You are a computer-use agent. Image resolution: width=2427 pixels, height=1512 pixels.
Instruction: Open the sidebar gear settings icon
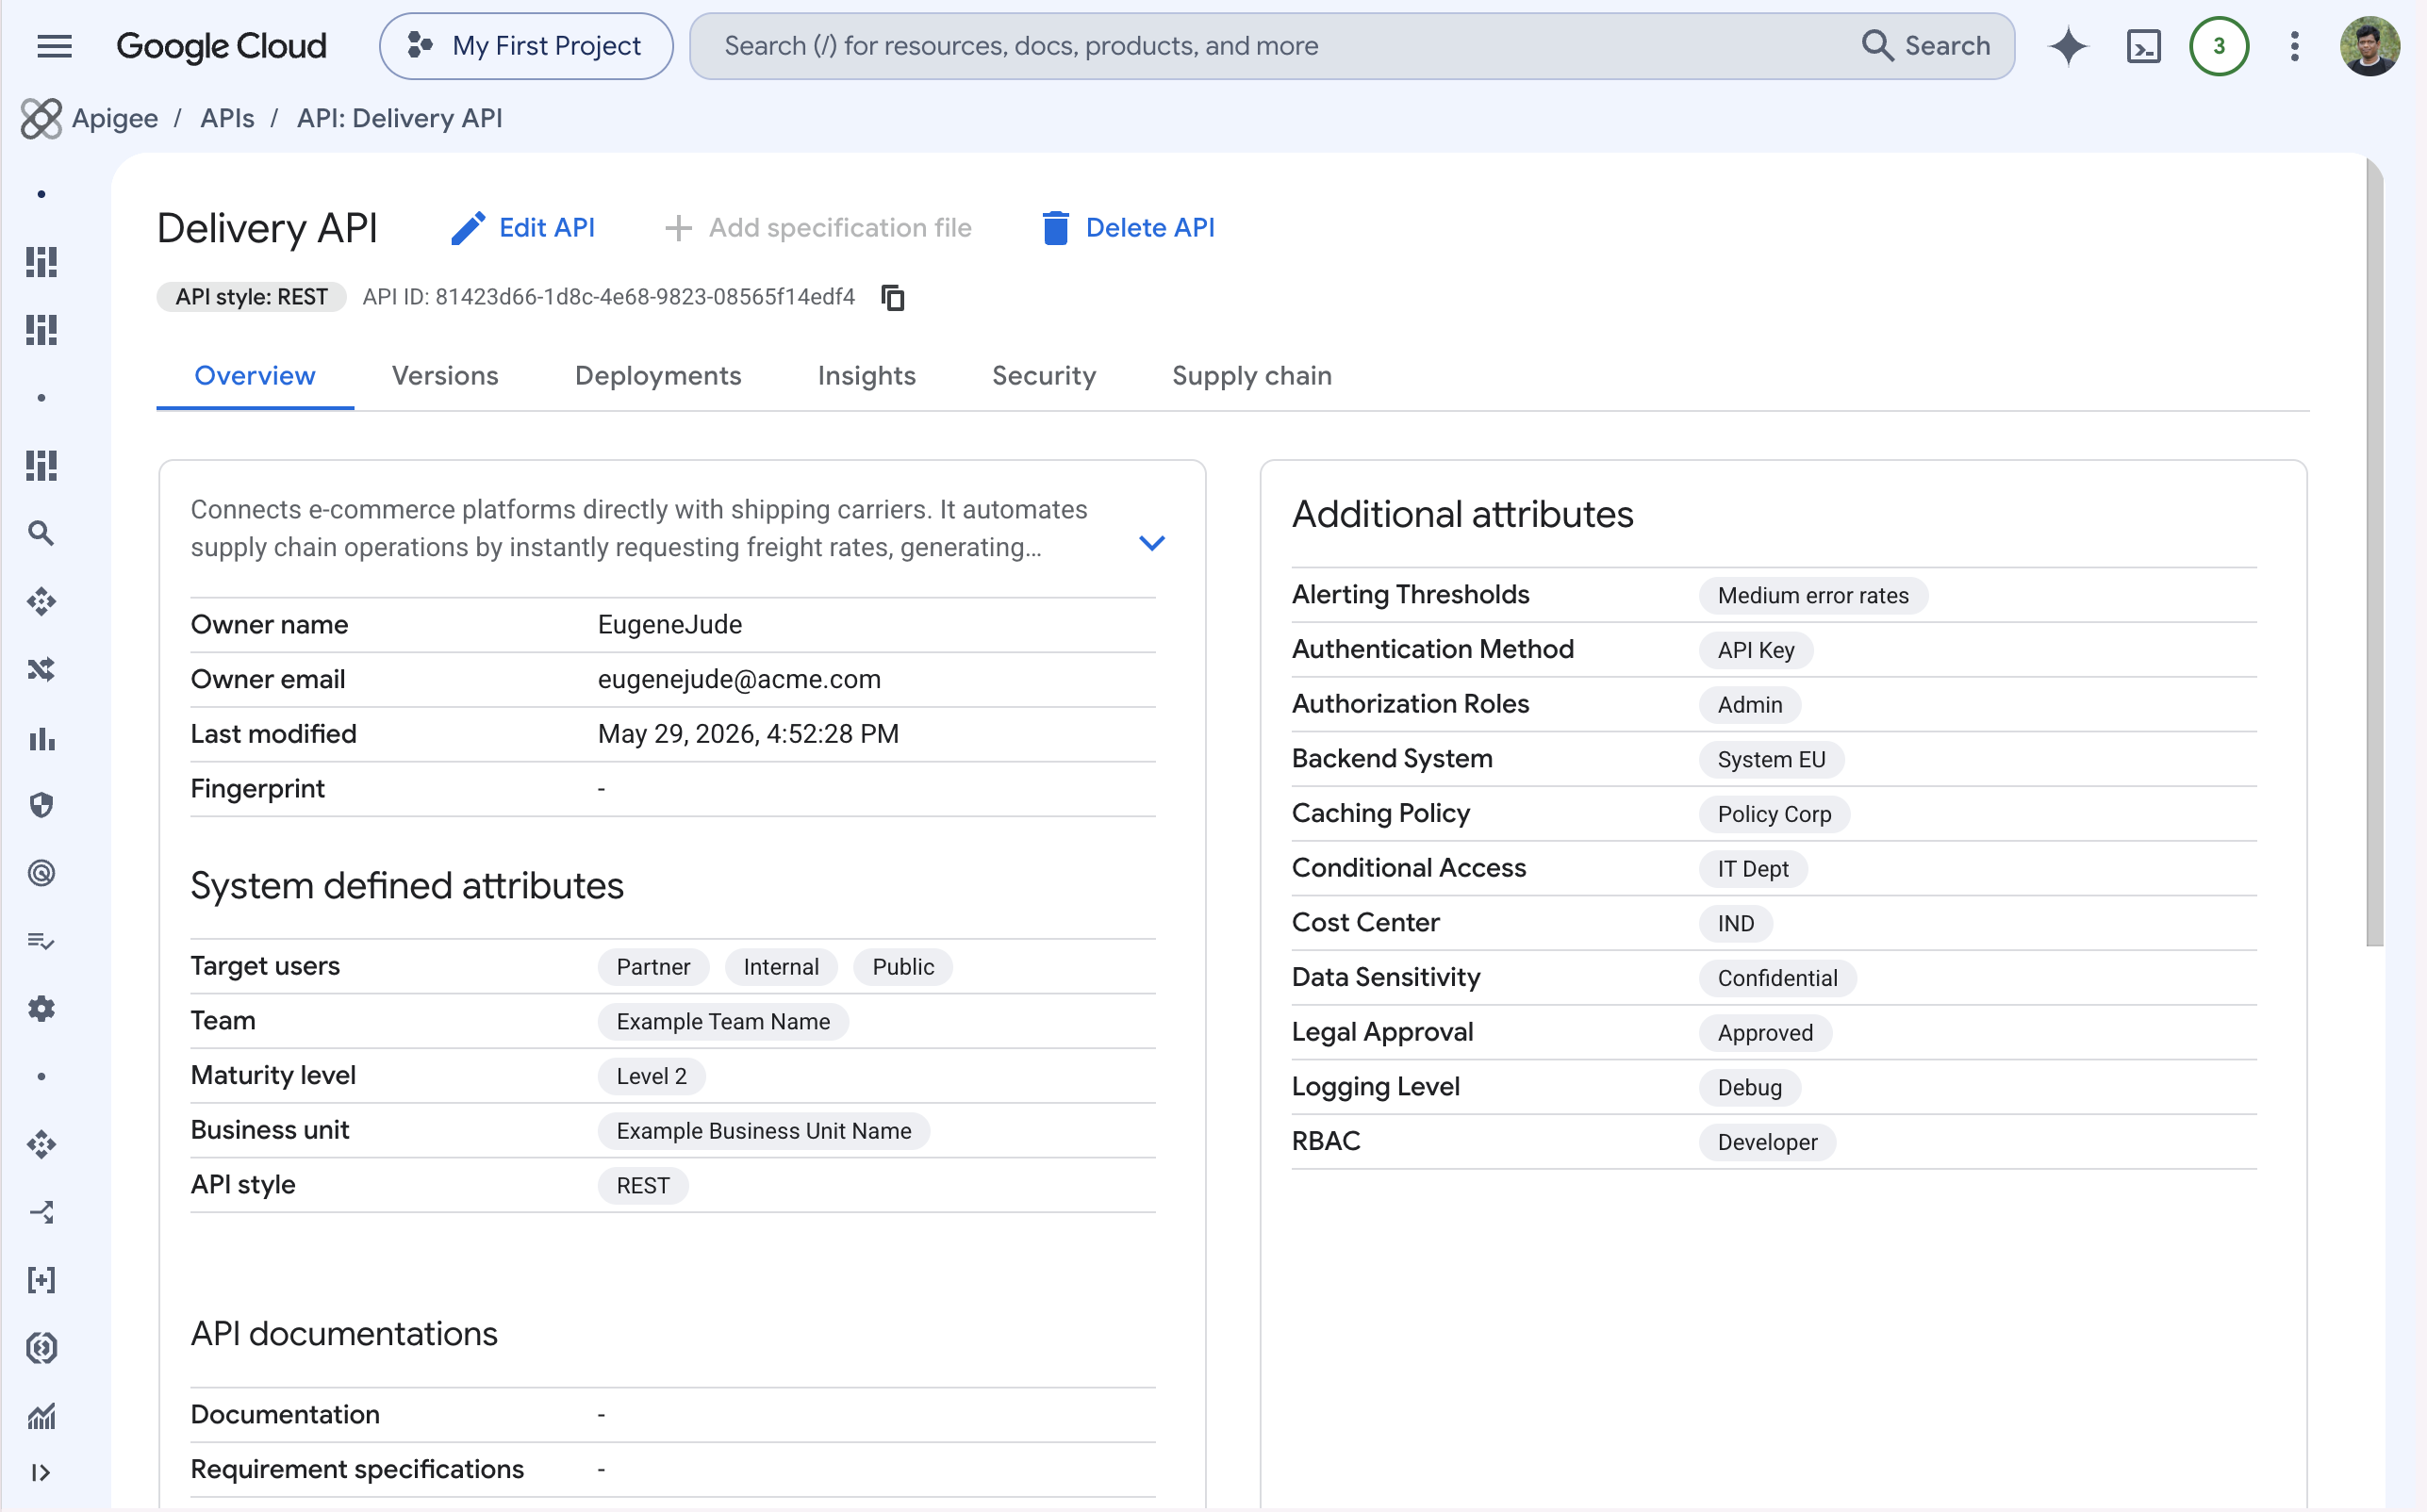(x=41, y=1009)
